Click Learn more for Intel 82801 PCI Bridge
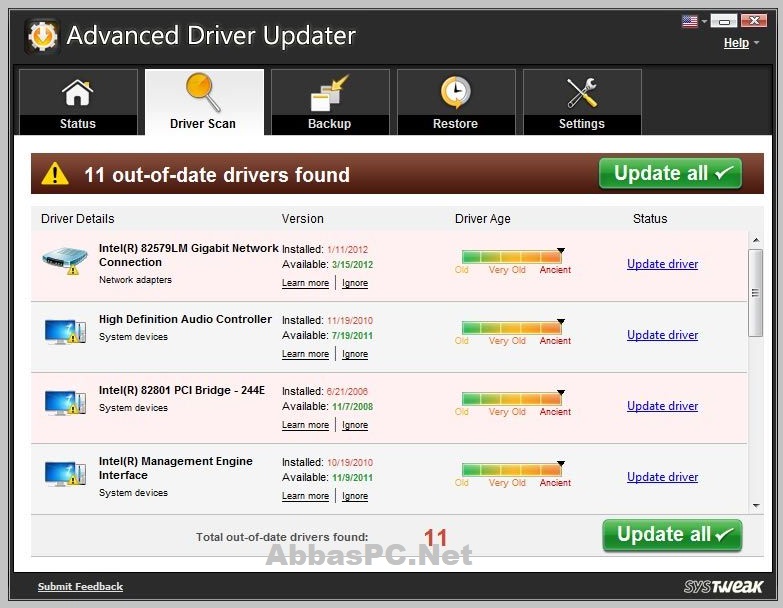The image size is (783, 608). coord(305,424)
